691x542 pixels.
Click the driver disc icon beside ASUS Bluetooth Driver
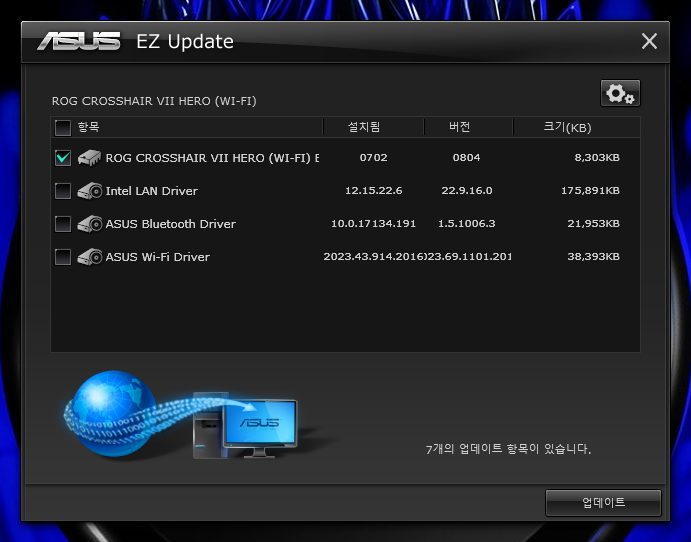coord(89,224)
